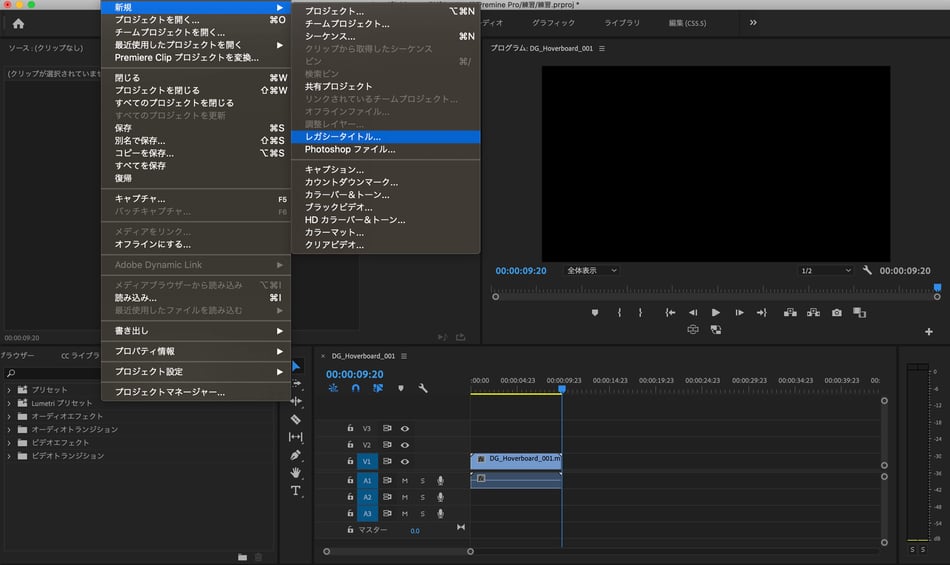Click the Add Marker icon in Program monitor
This screenshot has width=950, height=565.
[594, 312]
